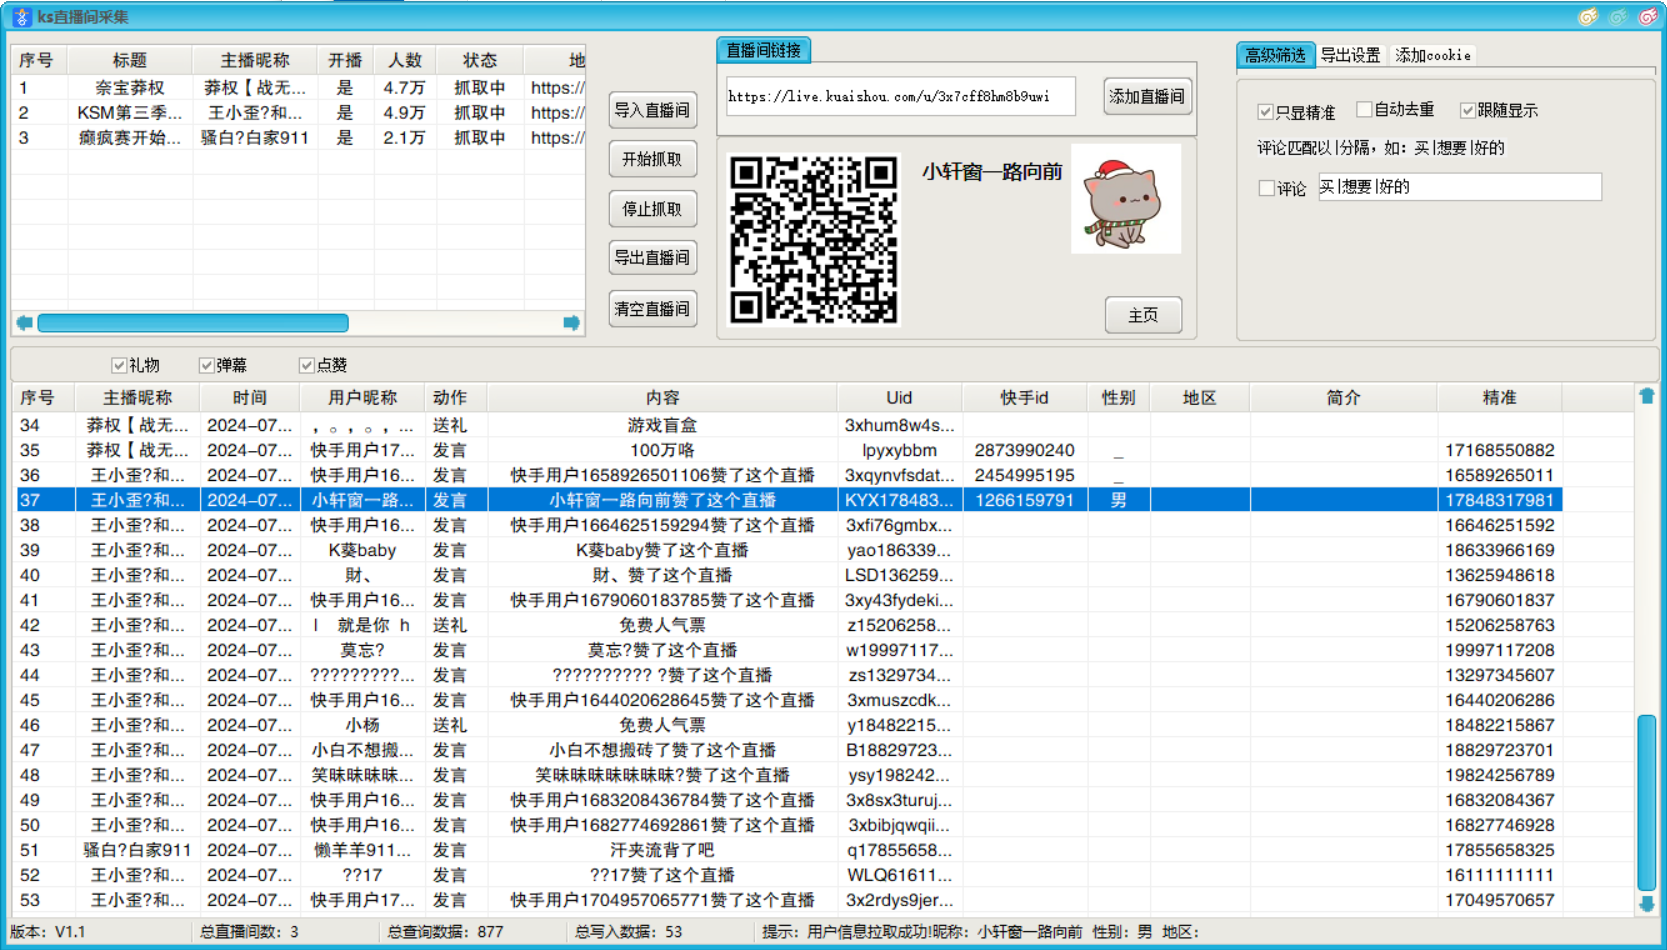
Task: Click the 性别 column header
Action: tap(1118, 398)
